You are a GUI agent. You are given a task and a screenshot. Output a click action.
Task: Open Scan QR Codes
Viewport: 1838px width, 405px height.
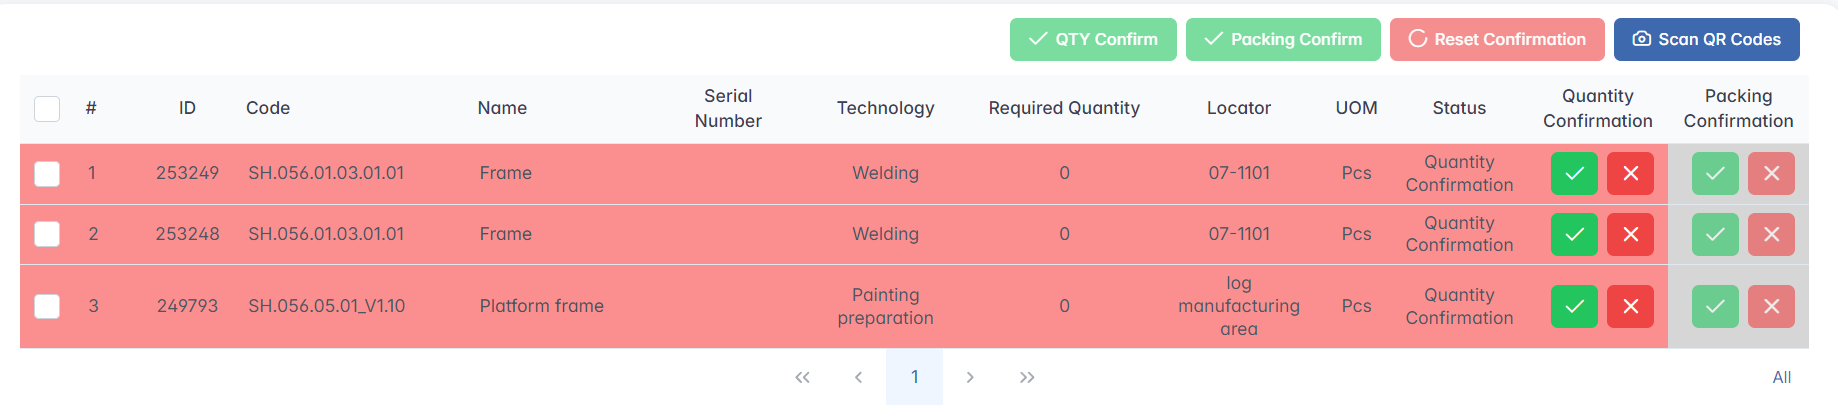click(1706, 39)
